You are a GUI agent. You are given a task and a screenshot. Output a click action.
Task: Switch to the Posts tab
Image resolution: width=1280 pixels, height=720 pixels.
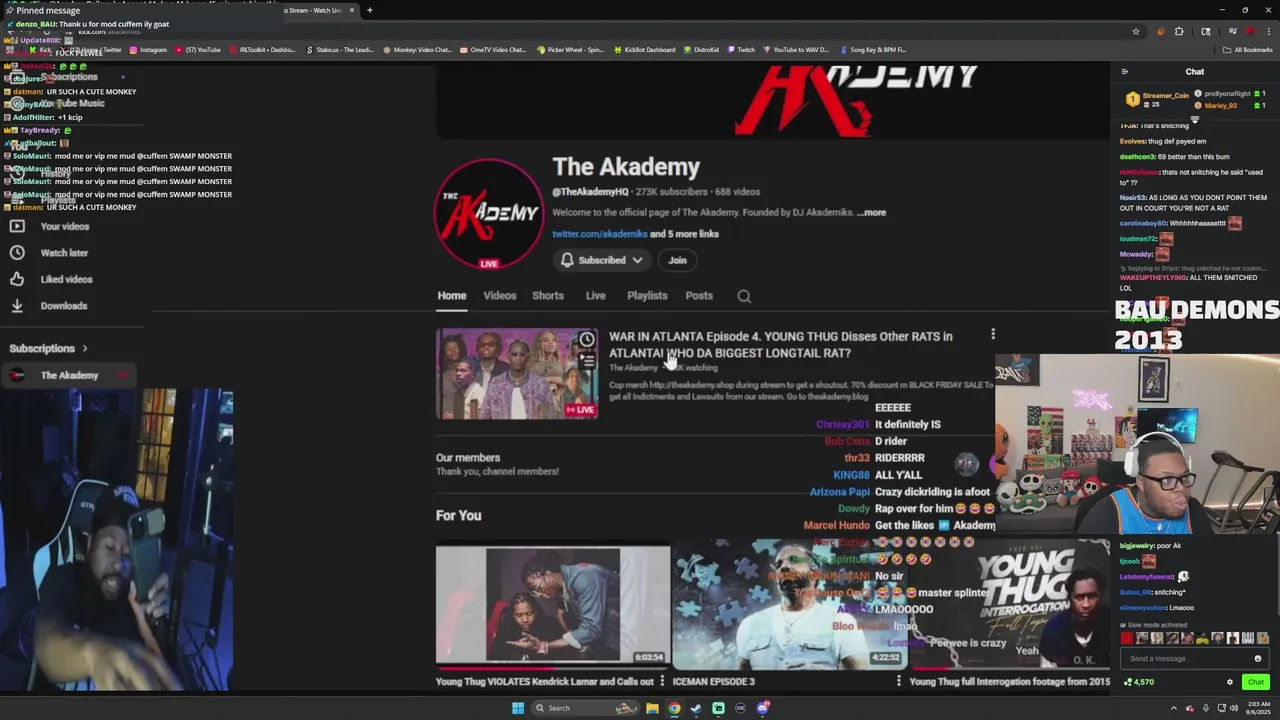click(699, 296)
